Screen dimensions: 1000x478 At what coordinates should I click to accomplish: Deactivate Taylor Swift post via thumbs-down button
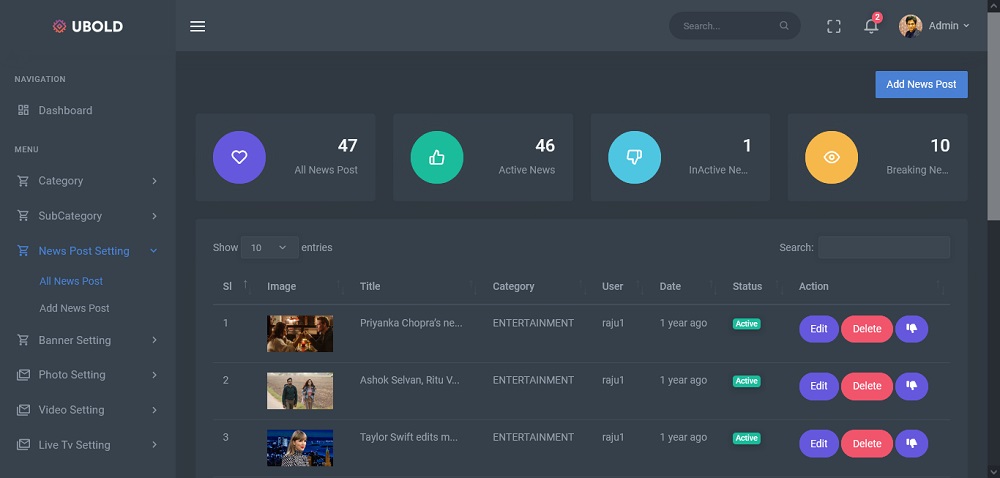tap(912, 444)
